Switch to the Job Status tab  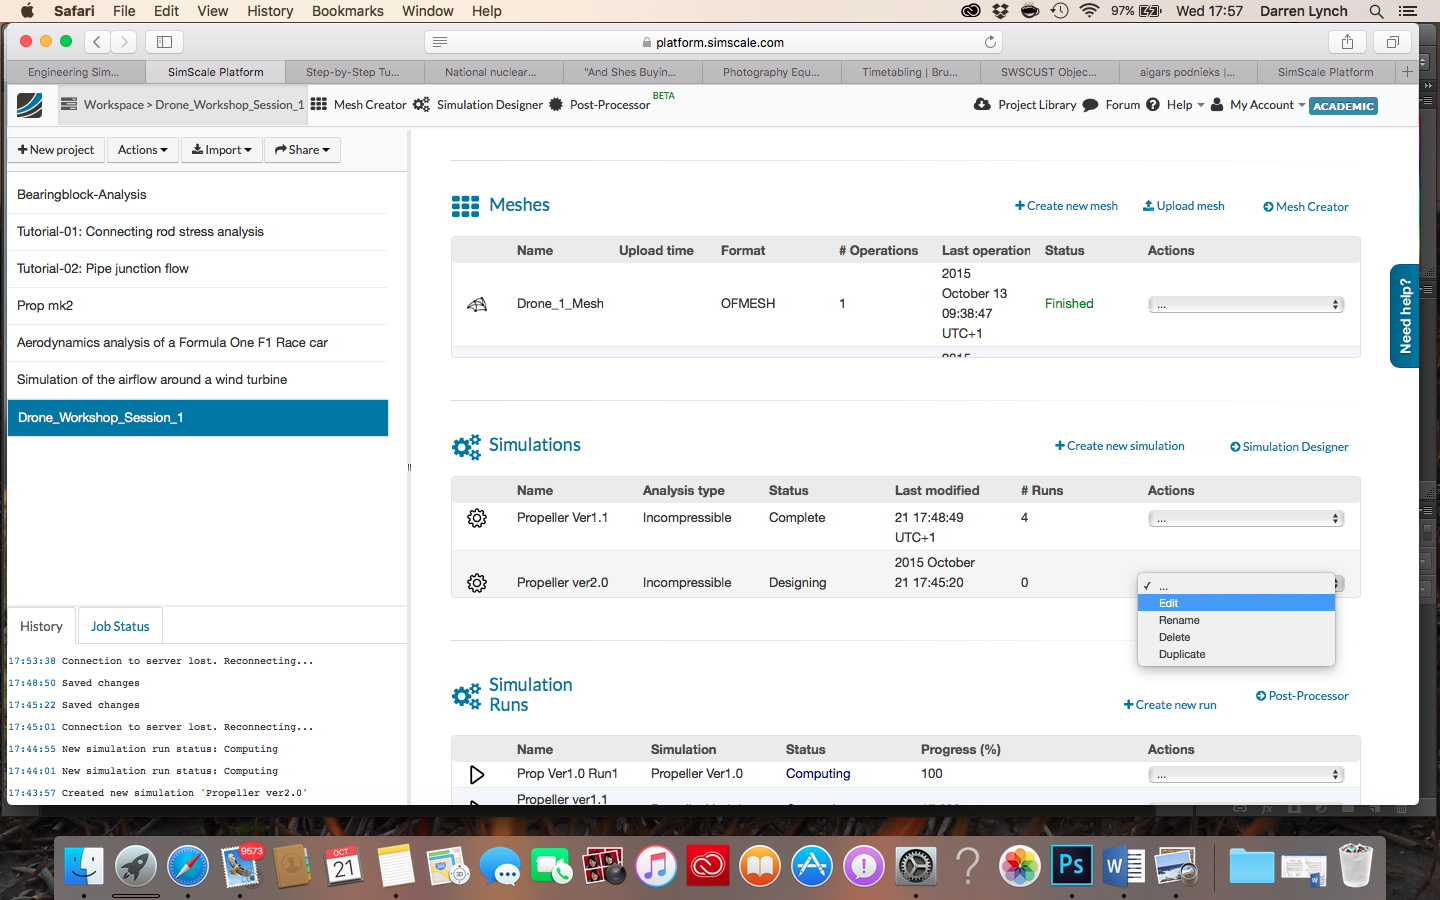[x=120, y=626]
